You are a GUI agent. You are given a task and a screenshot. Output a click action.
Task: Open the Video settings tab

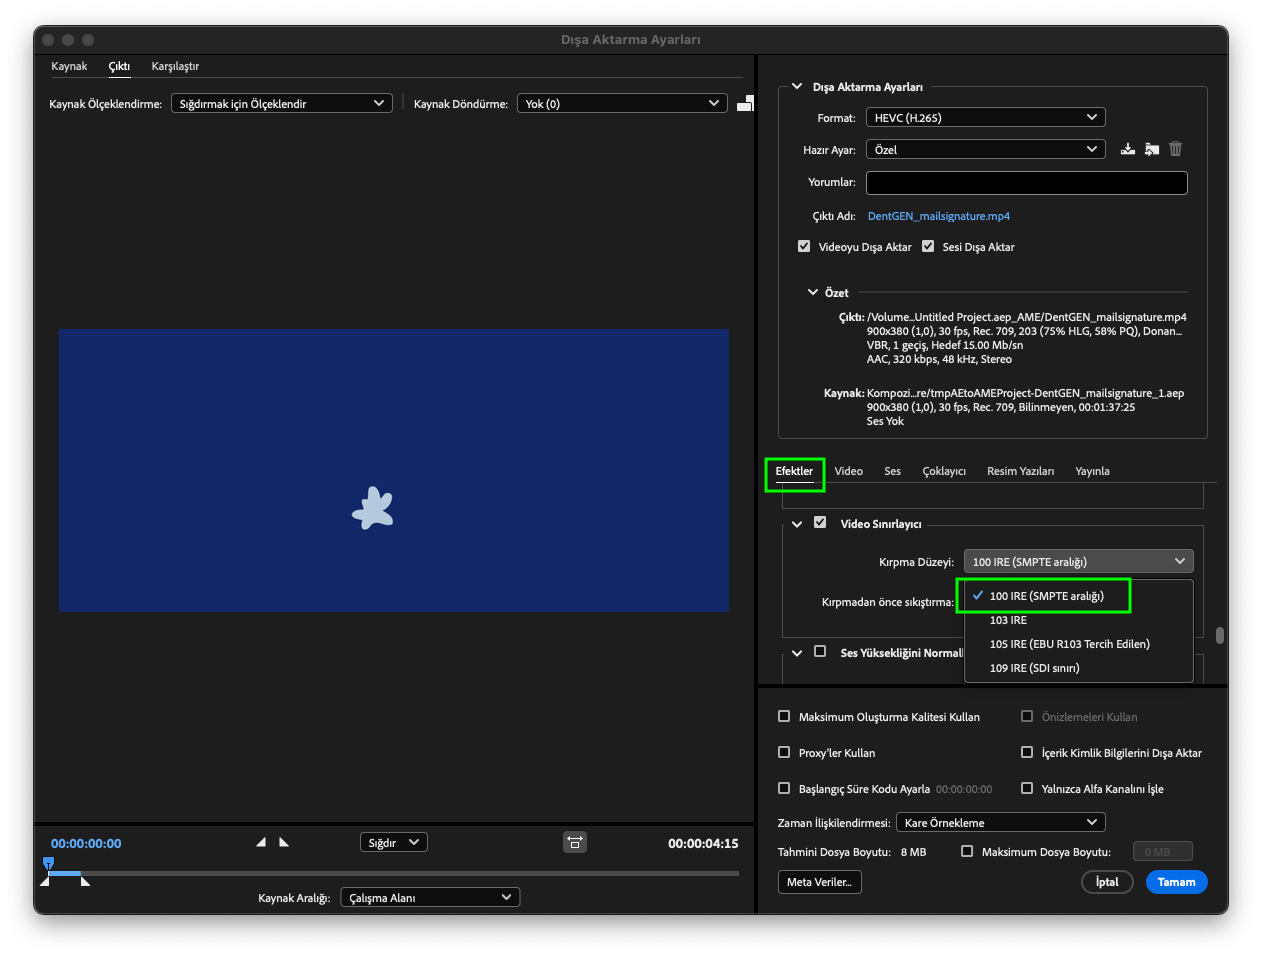848,471
